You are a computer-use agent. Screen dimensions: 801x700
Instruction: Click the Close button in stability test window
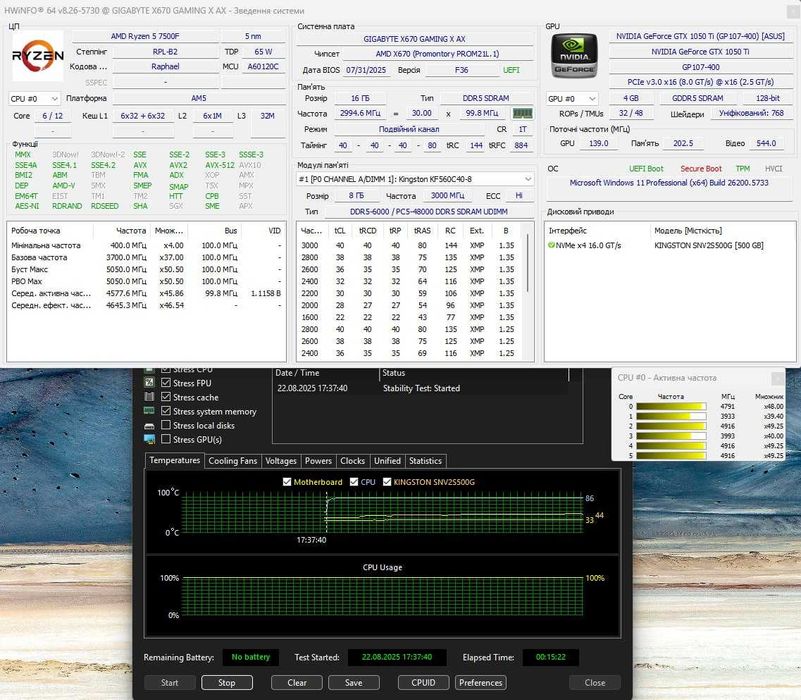click(595, 683)
